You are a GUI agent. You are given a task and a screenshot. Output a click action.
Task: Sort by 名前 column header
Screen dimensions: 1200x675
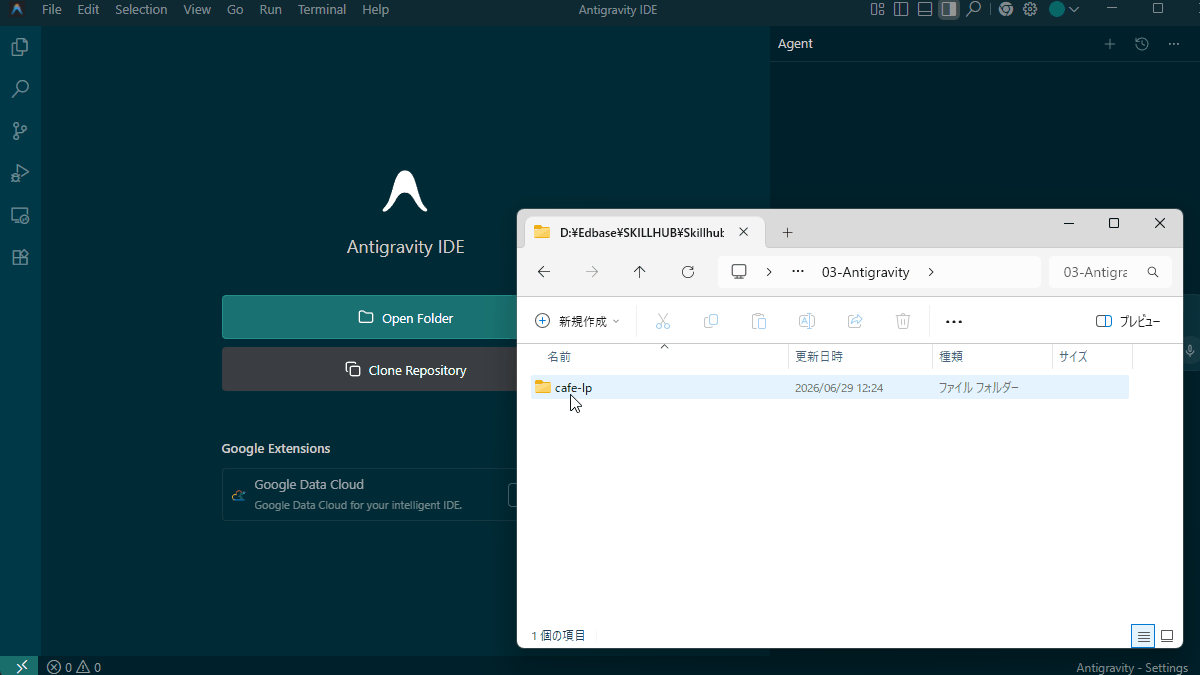tap(559, 357)
